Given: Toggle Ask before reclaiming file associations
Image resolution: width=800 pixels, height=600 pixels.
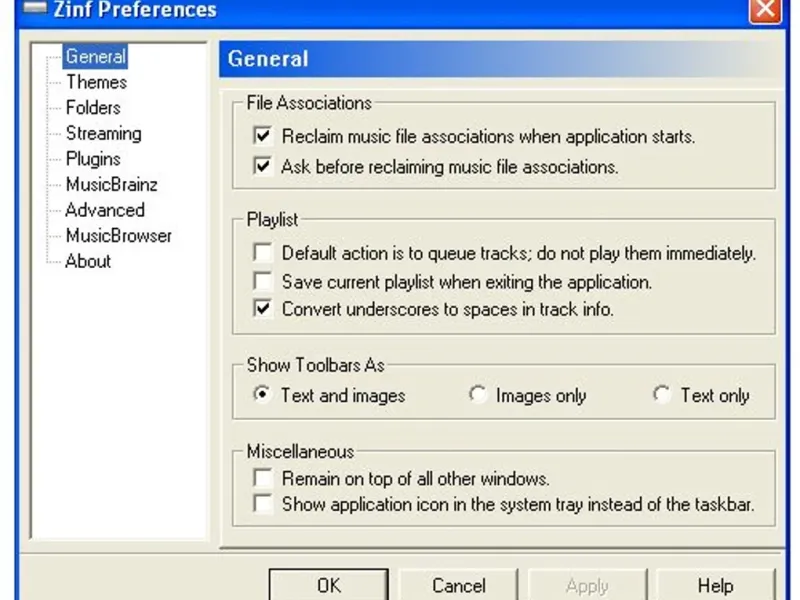Looking at the screenshot, I should [263, 166].
